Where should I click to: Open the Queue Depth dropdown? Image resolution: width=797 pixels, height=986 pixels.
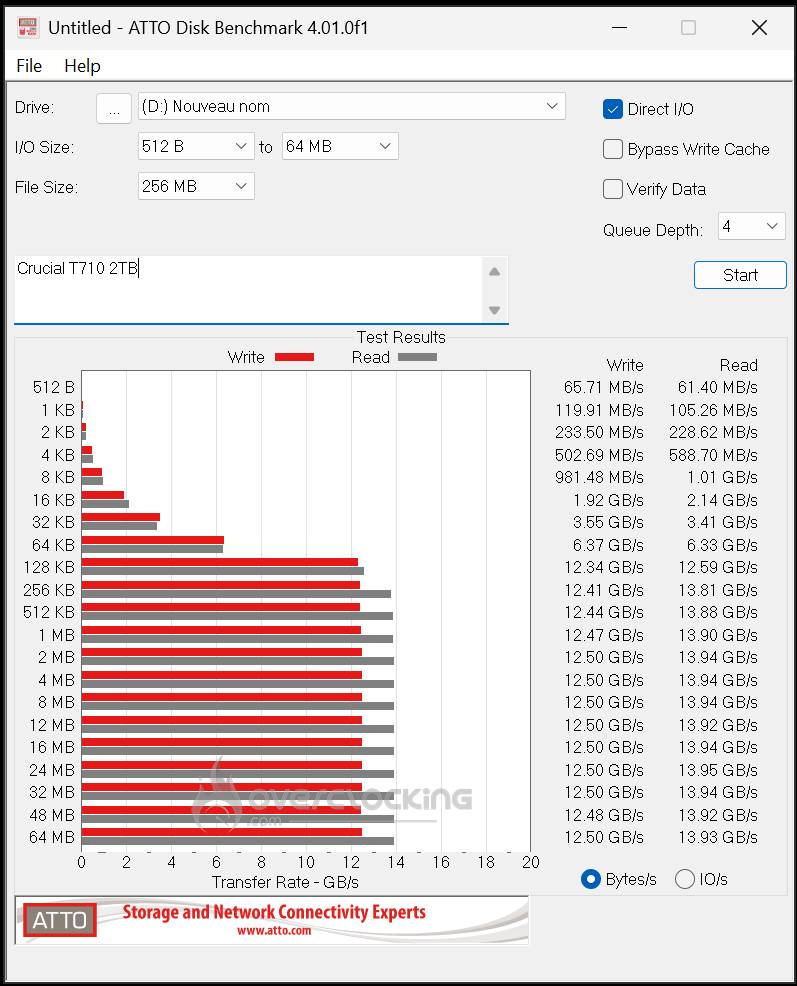point(752,226)
